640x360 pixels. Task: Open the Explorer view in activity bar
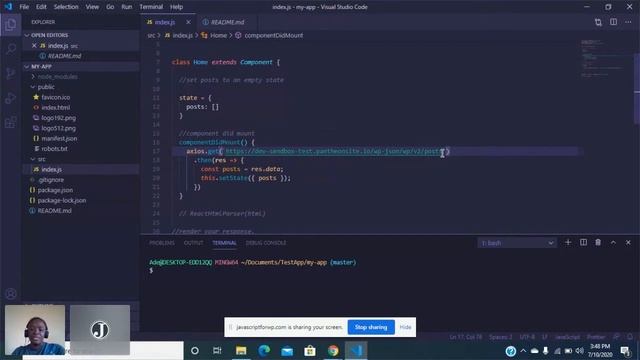tap(11, 25)
